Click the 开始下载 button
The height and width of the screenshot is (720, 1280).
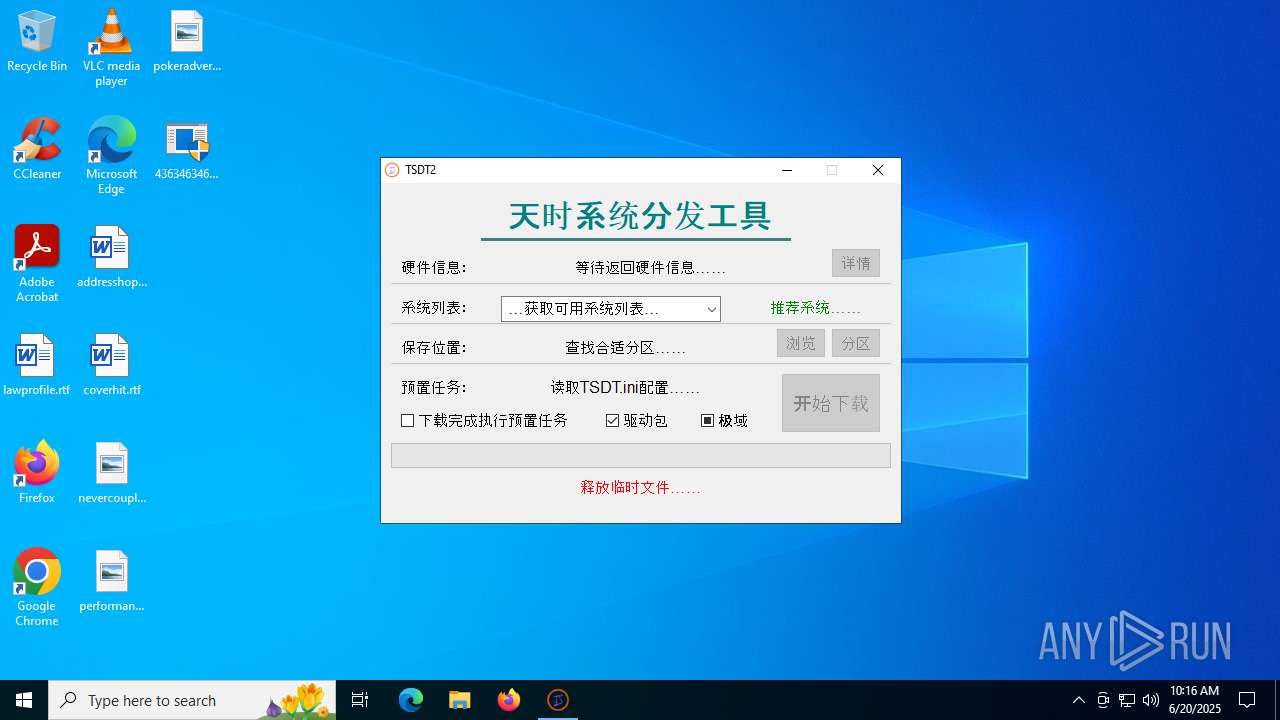(x=831, y=403)
